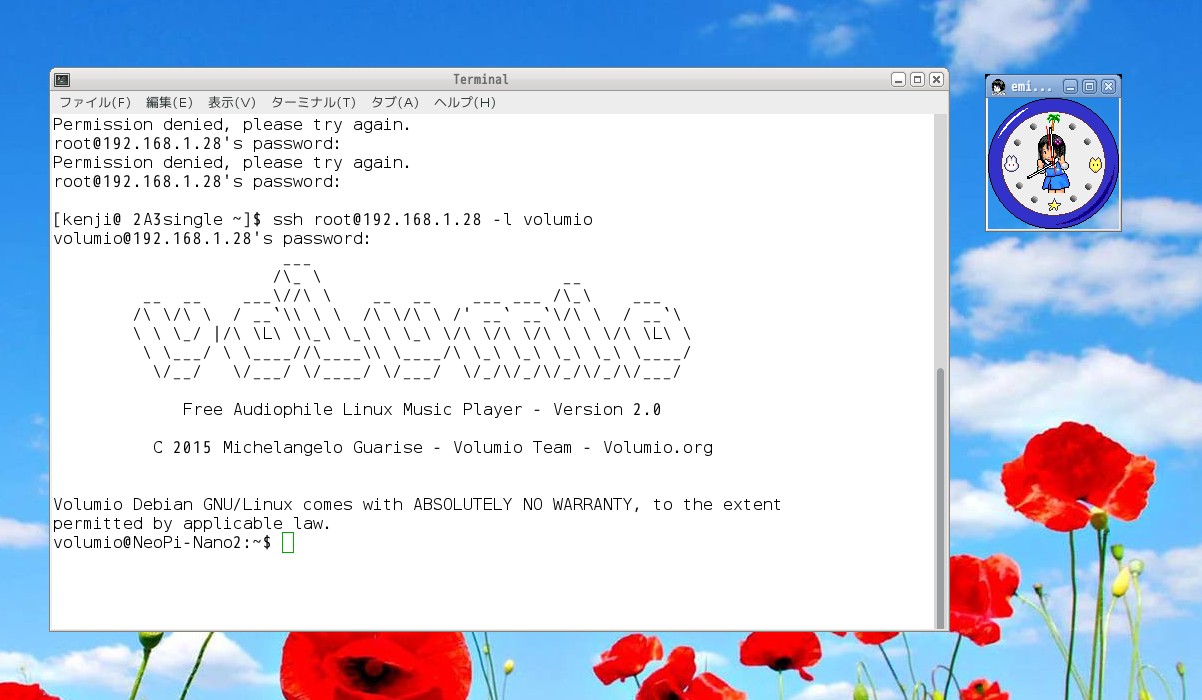This screenshot has width=1202, height=700.
Task: Open the タブ(A) menu
Action: (x=395, y=103)
